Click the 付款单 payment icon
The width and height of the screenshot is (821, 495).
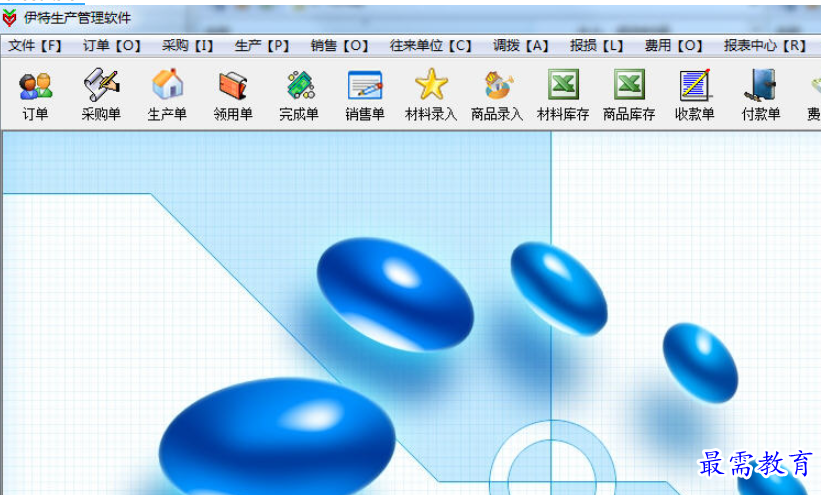(760, 85)
